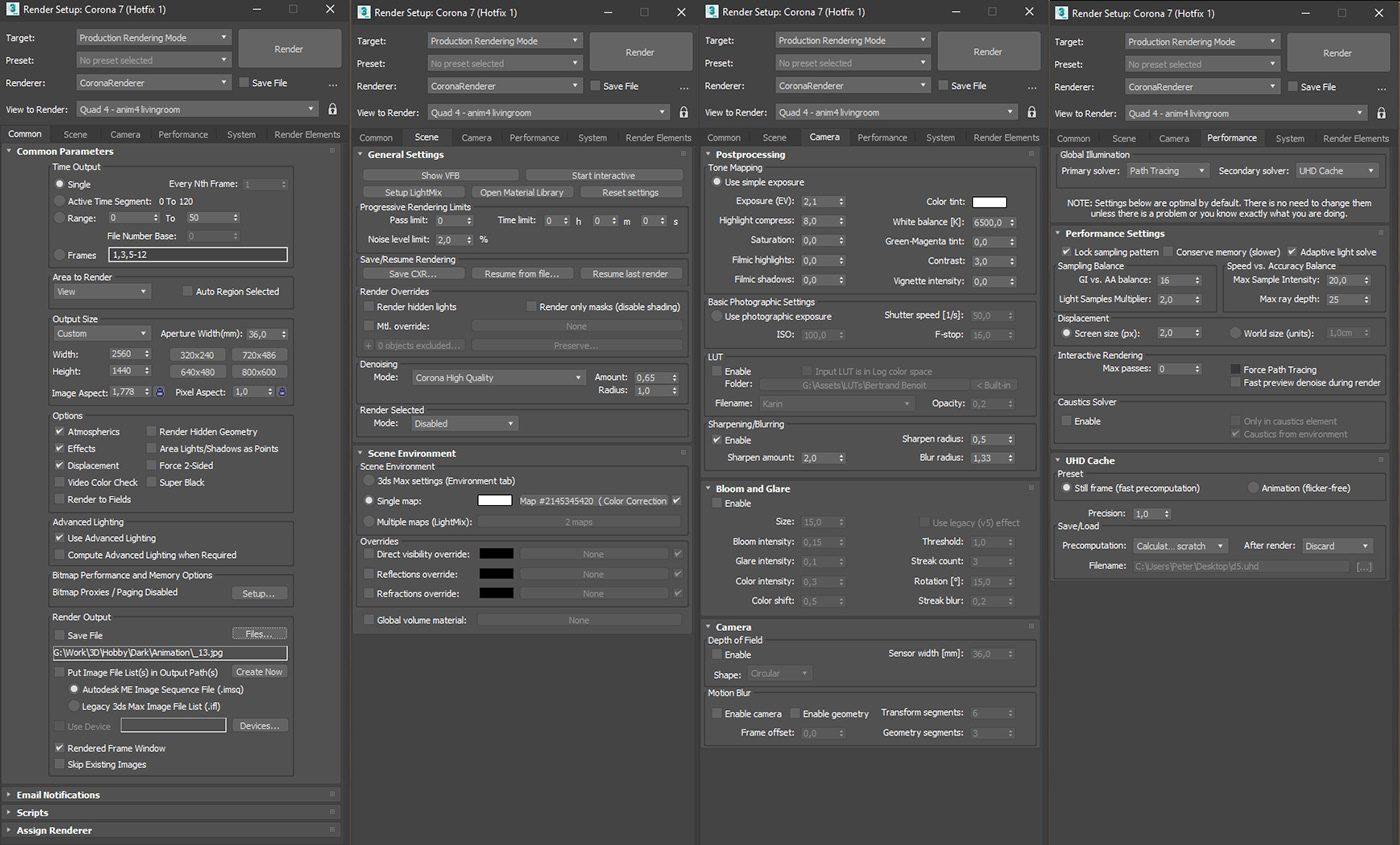1400x845 pixels.
Task: Toggle the Pixel Aspect lock icon
Action: pos(281,392)
